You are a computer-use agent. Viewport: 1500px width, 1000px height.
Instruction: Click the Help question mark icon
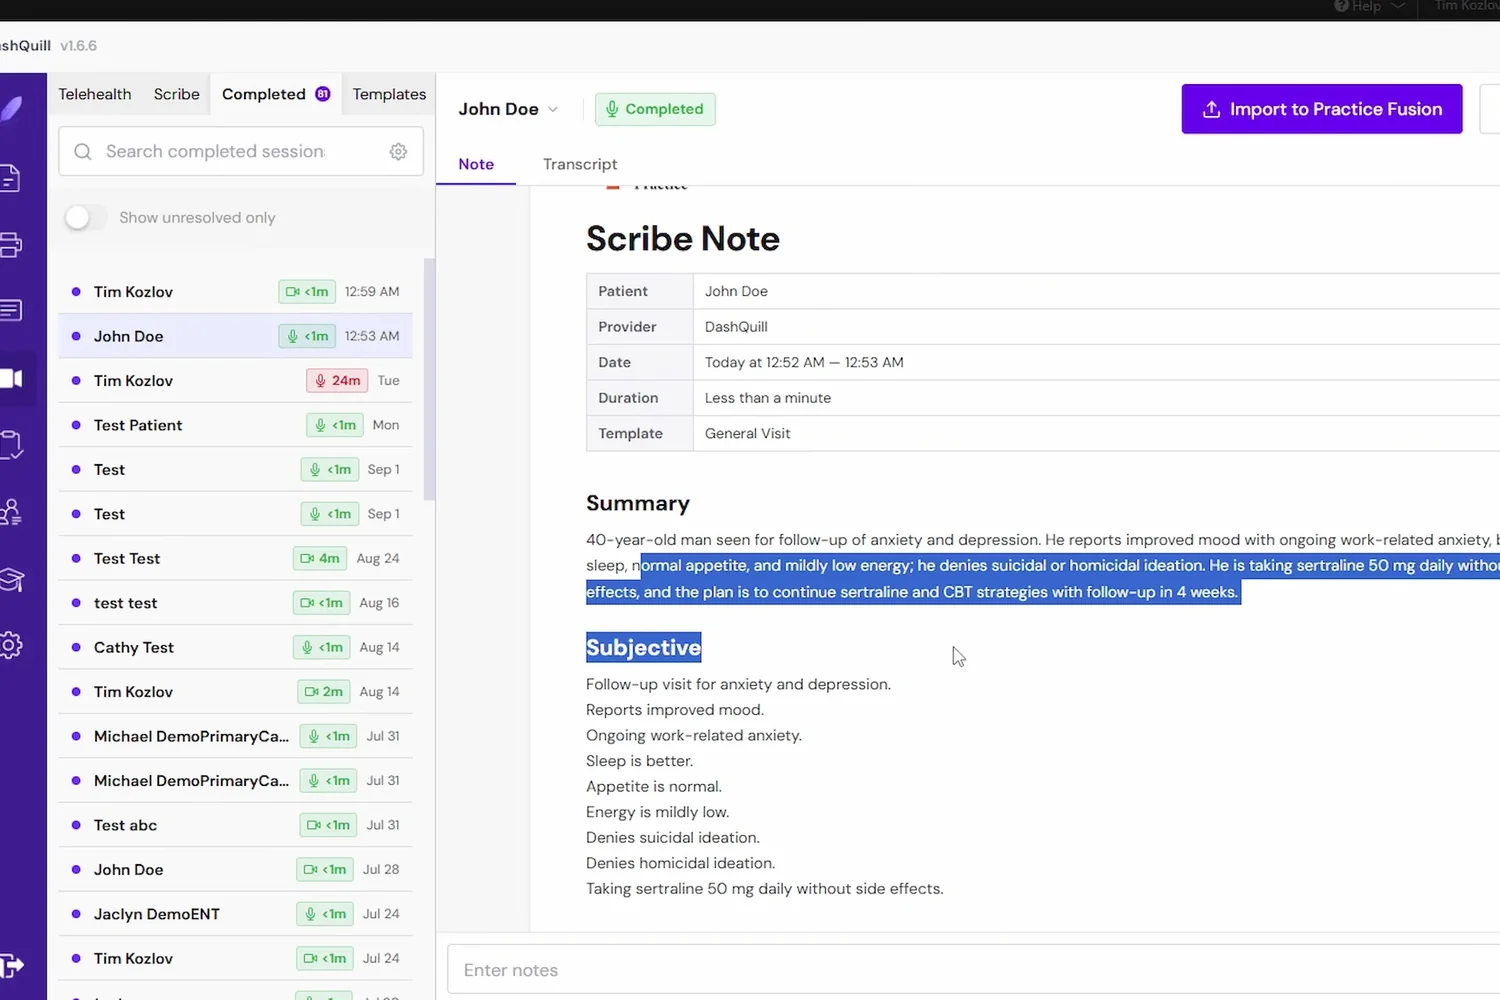[1341, 6]
